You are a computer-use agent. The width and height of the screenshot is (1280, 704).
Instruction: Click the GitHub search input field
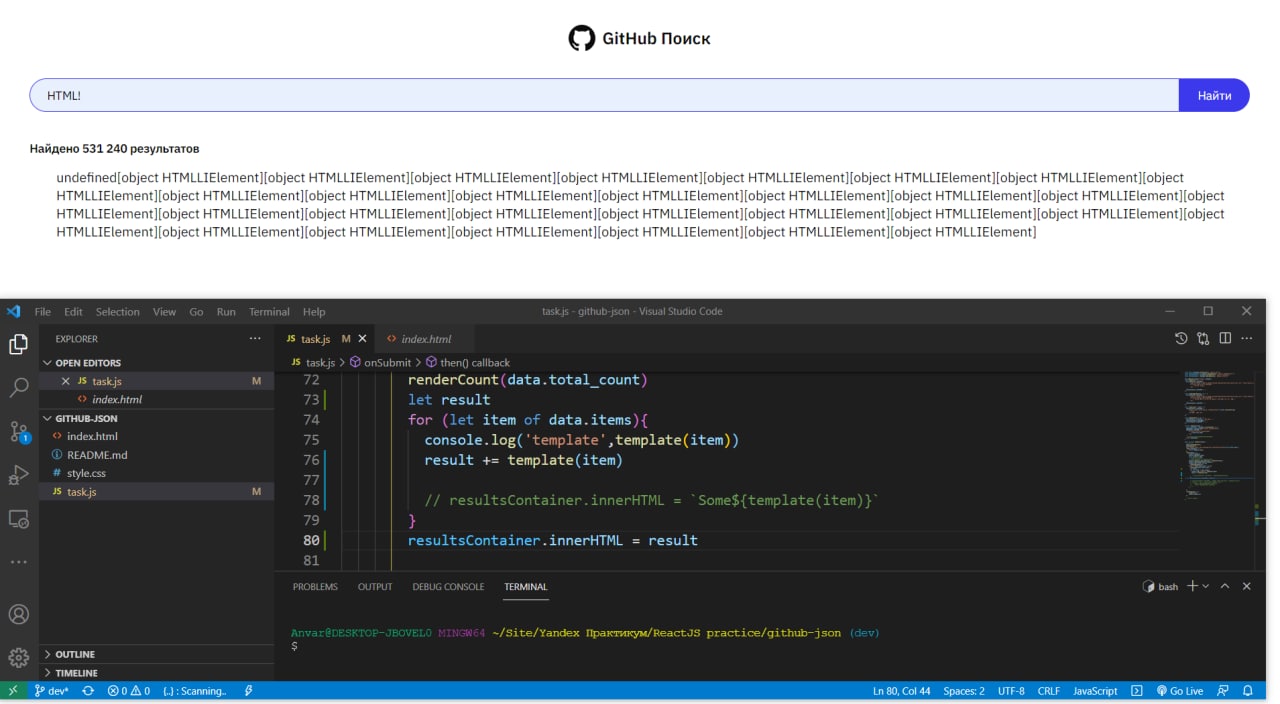pyautogui.click(x=604, y=95)
